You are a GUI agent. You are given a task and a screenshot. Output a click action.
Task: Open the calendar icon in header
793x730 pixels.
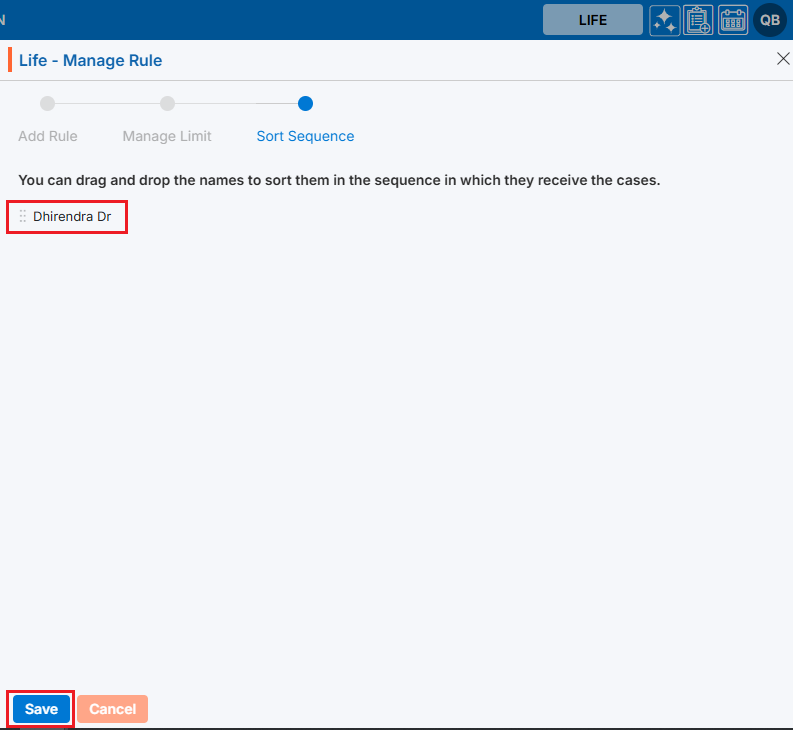[x=733, y=20]
